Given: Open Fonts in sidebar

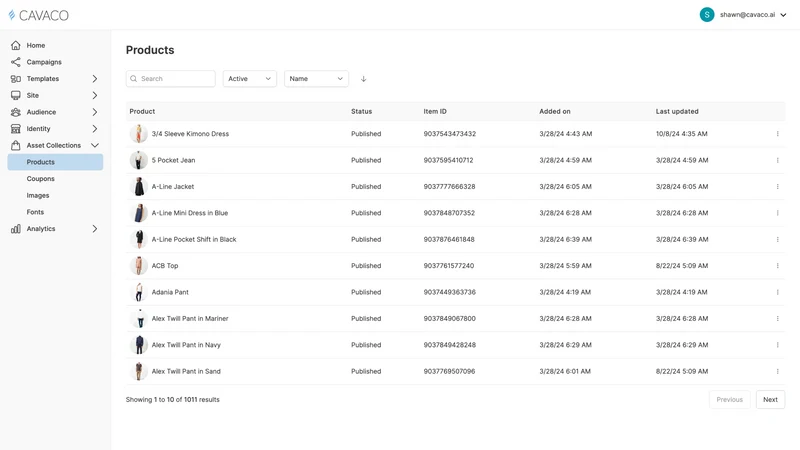Looking at the screenshot, I should (x=35, y=212).
